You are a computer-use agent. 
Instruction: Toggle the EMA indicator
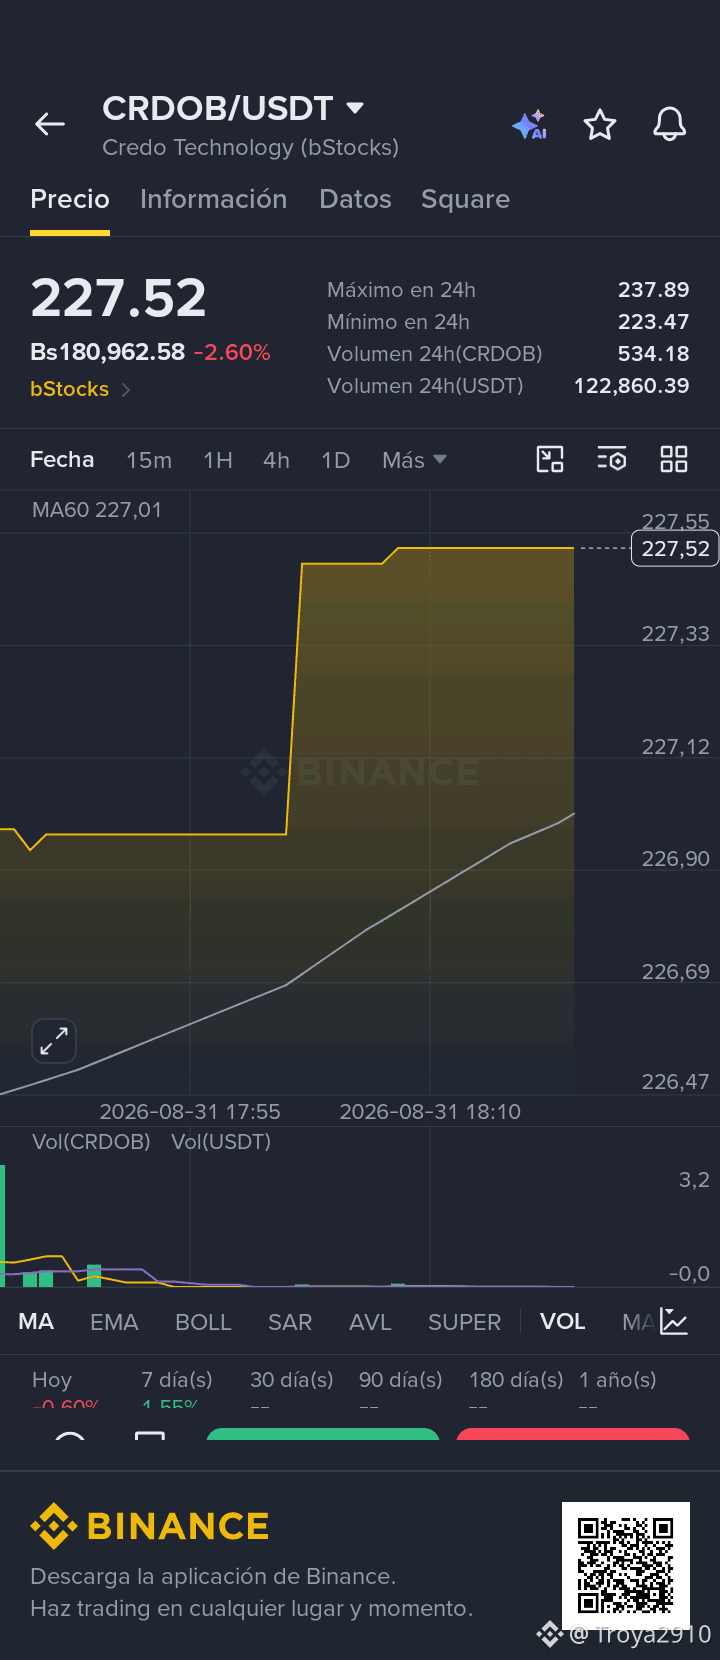[x=114, y=1322]
